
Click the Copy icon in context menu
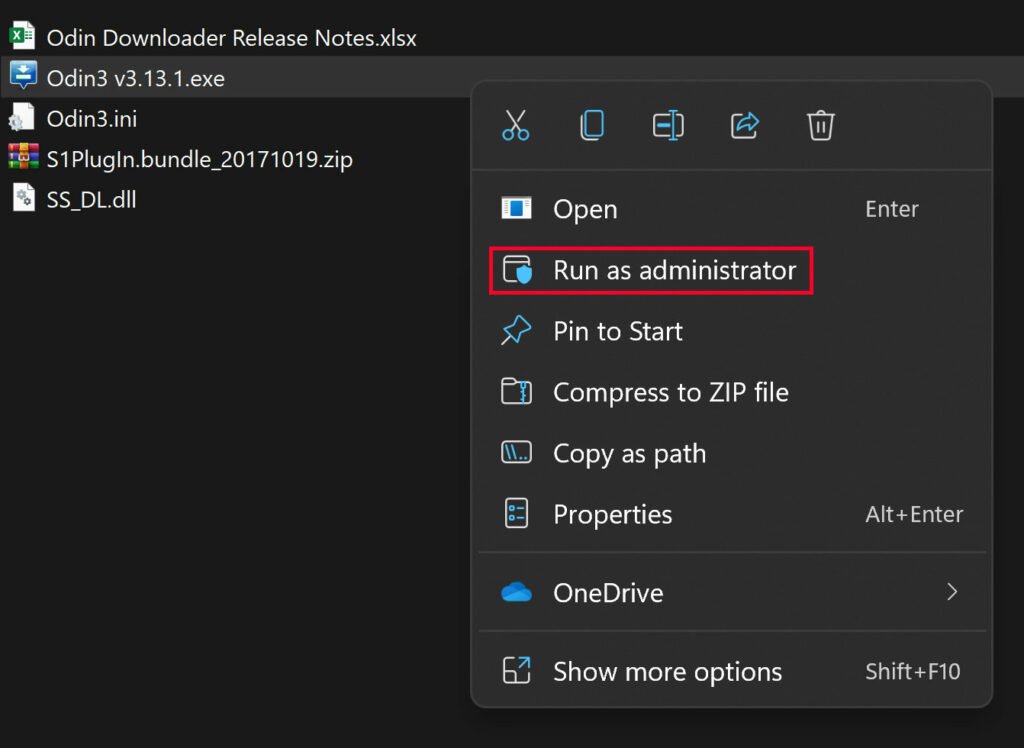click(592, 125)
